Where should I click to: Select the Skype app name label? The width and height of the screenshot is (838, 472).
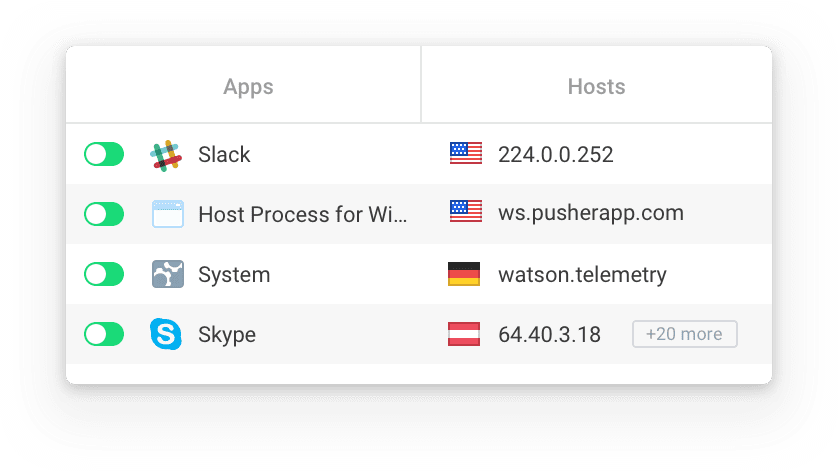[x=227, y=334]
